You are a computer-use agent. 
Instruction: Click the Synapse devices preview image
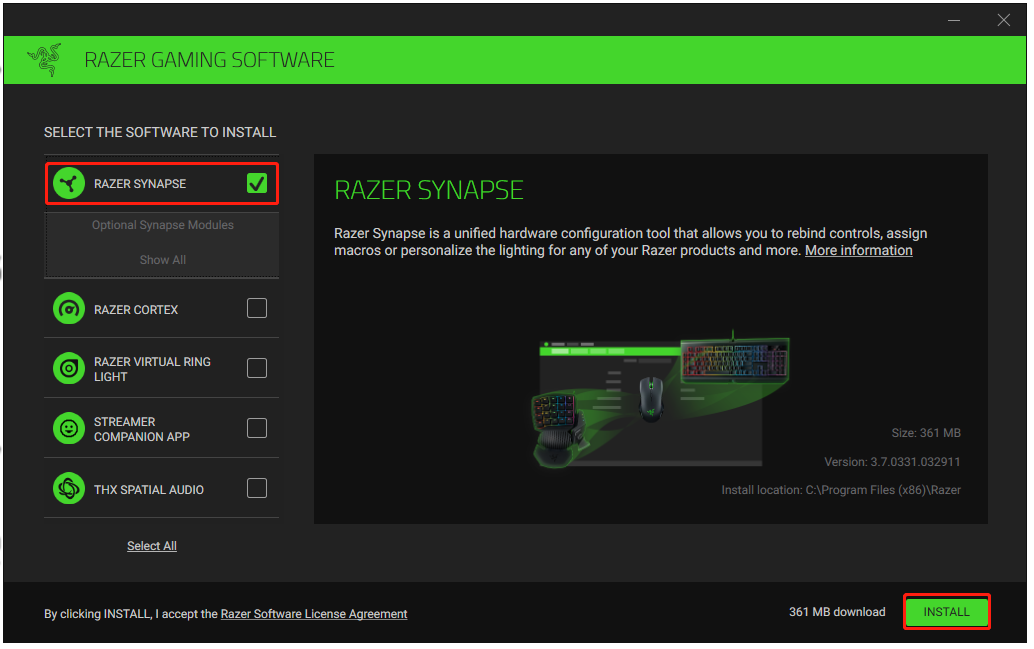pyautogui.click(x=660, y=400)
